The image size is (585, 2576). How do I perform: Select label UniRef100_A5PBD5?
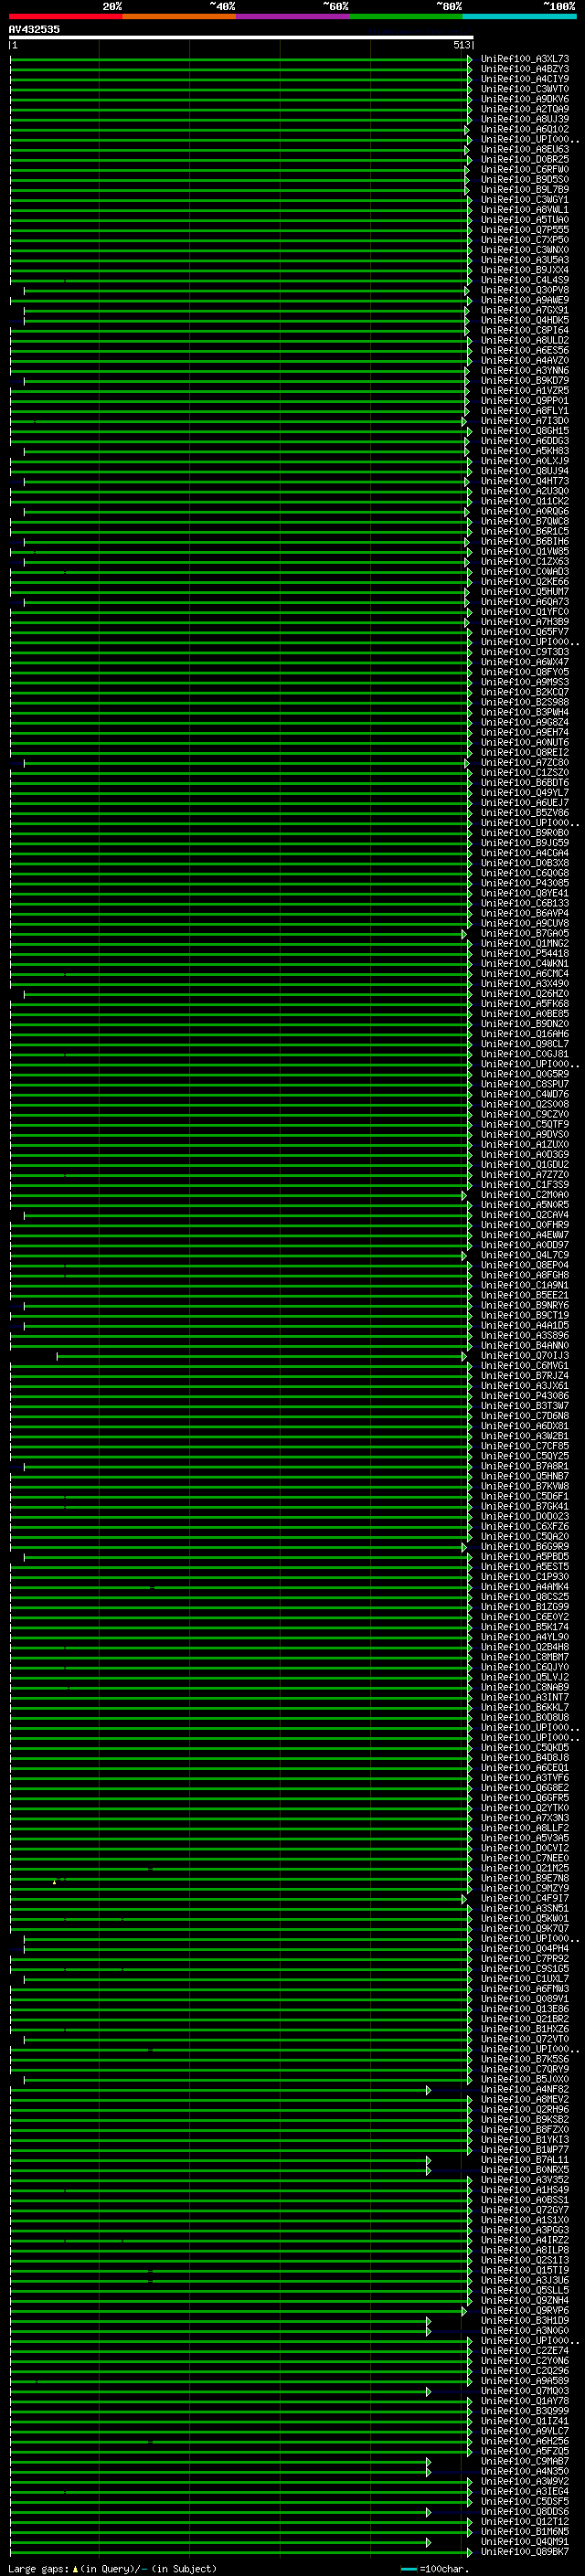point(525,1557)
